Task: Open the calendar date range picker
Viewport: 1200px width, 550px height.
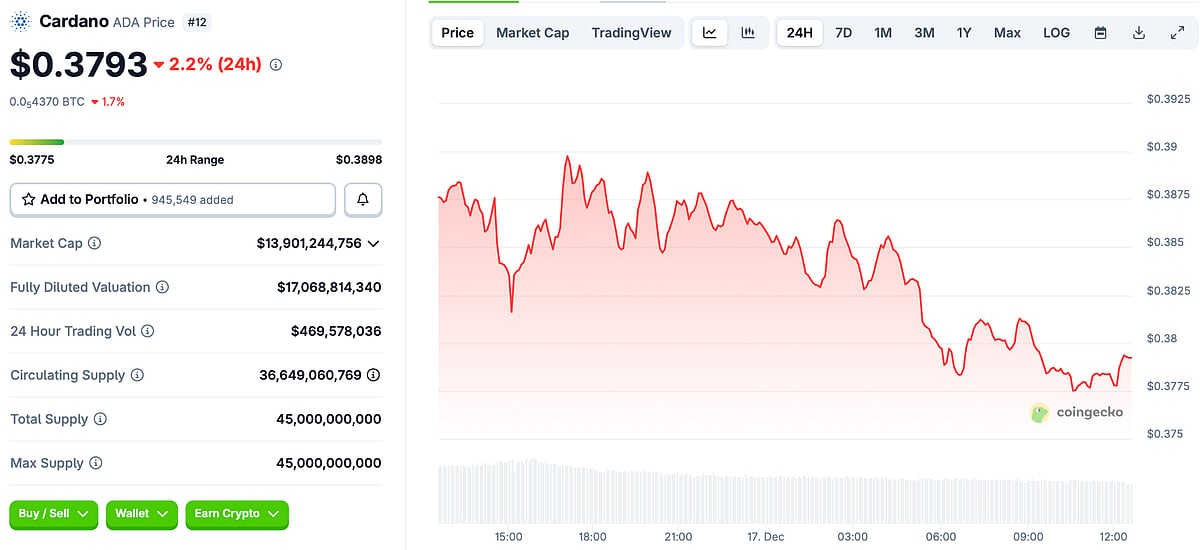Action: point(1100,33)
